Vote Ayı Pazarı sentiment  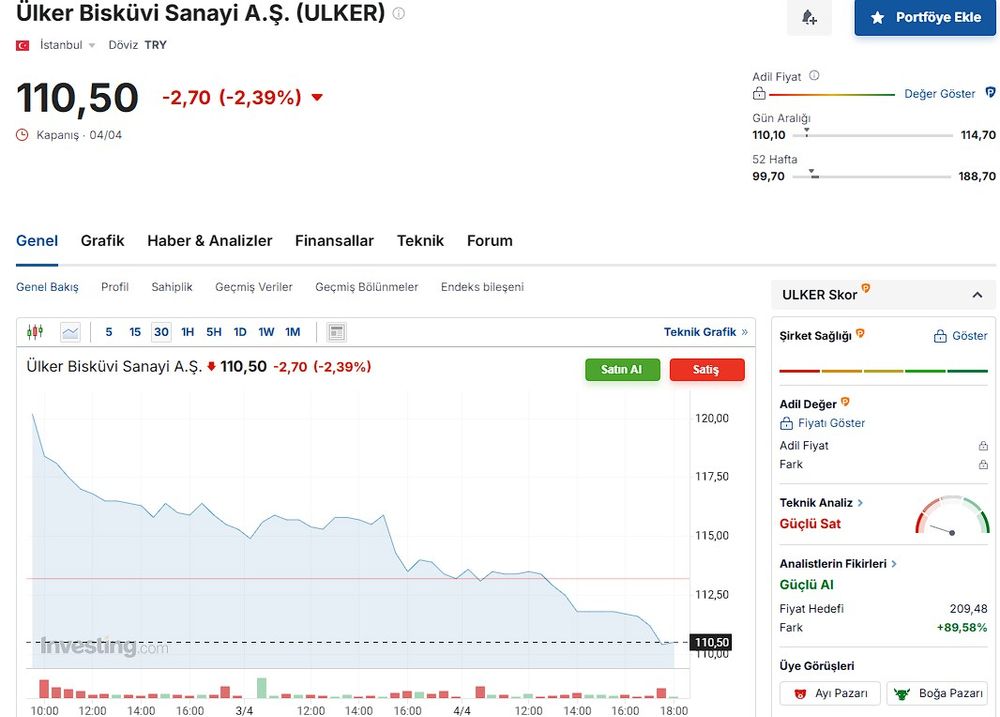coord(830,693)
